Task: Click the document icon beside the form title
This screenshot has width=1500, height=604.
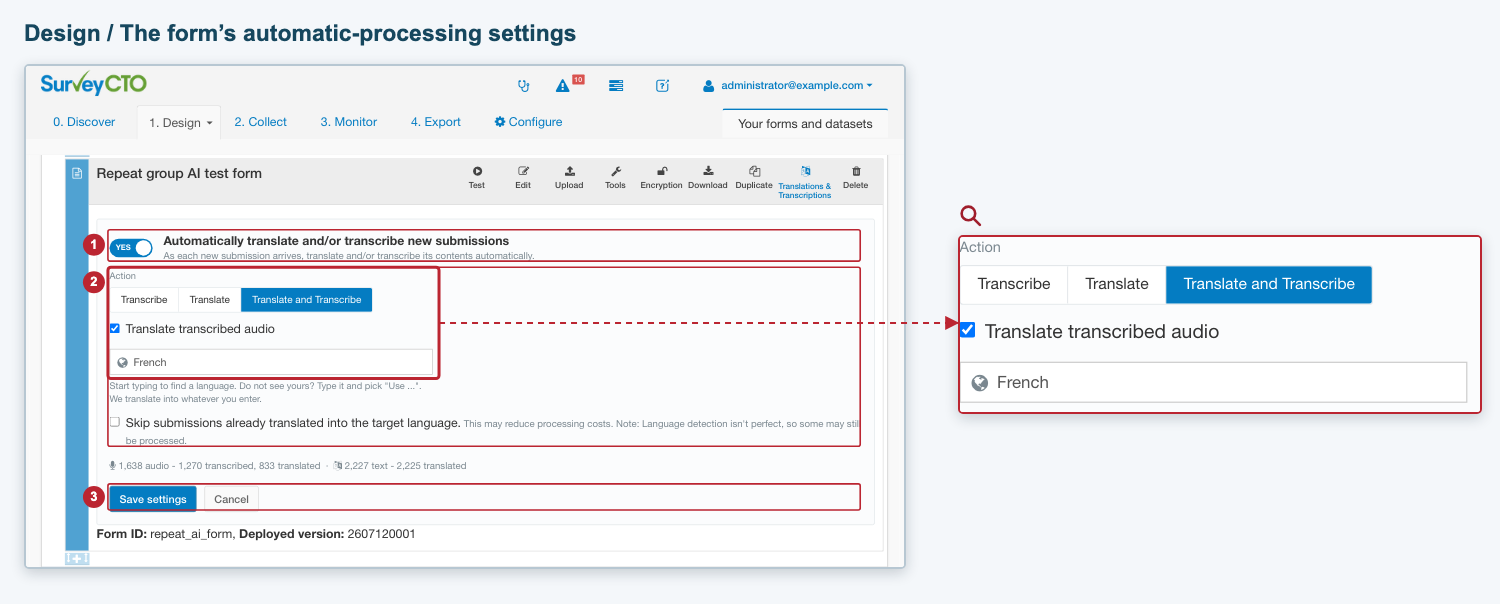Action: pyautogui.click(x=77, y=173)
